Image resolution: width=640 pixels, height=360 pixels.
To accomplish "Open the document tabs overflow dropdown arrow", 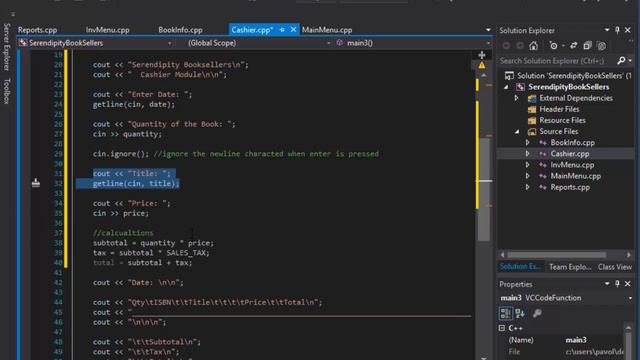I will coord(488,30).
